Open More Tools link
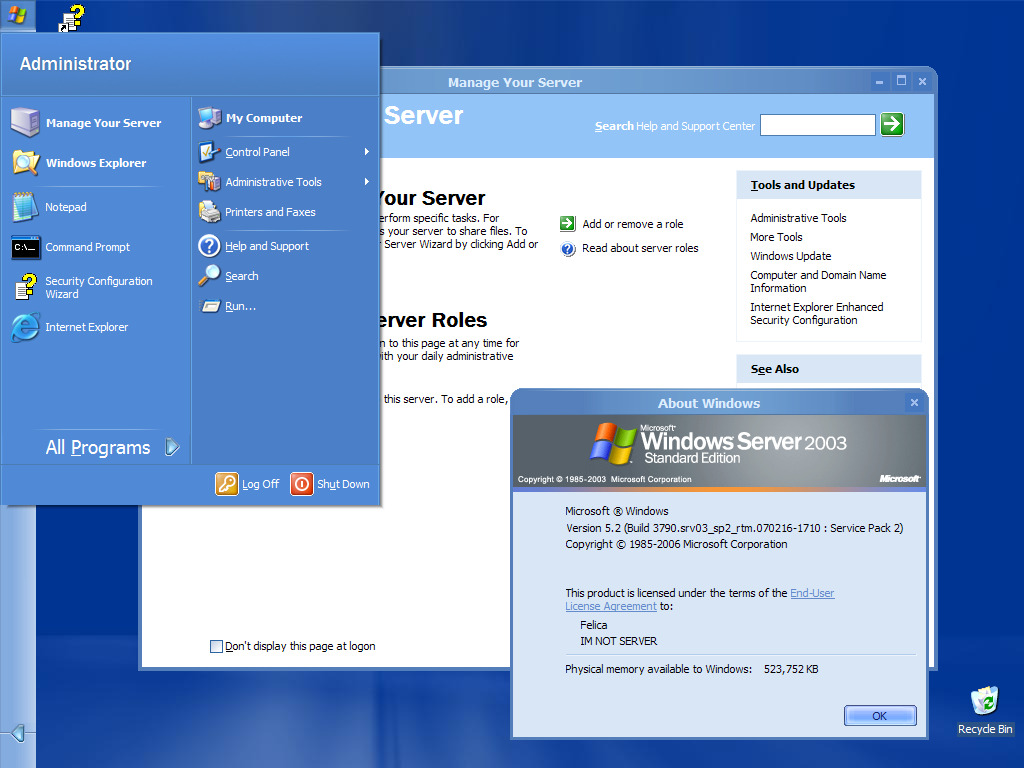 coord(776,237)
